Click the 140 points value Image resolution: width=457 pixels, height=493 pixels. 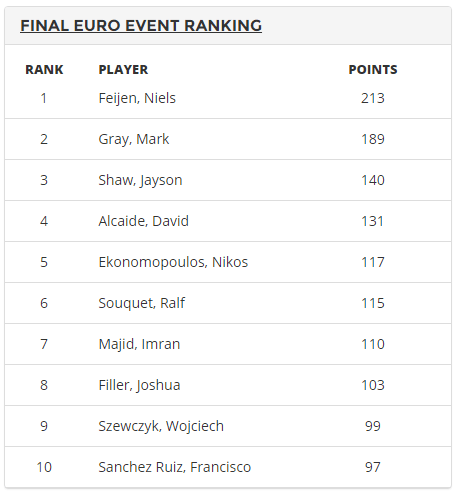373,180
